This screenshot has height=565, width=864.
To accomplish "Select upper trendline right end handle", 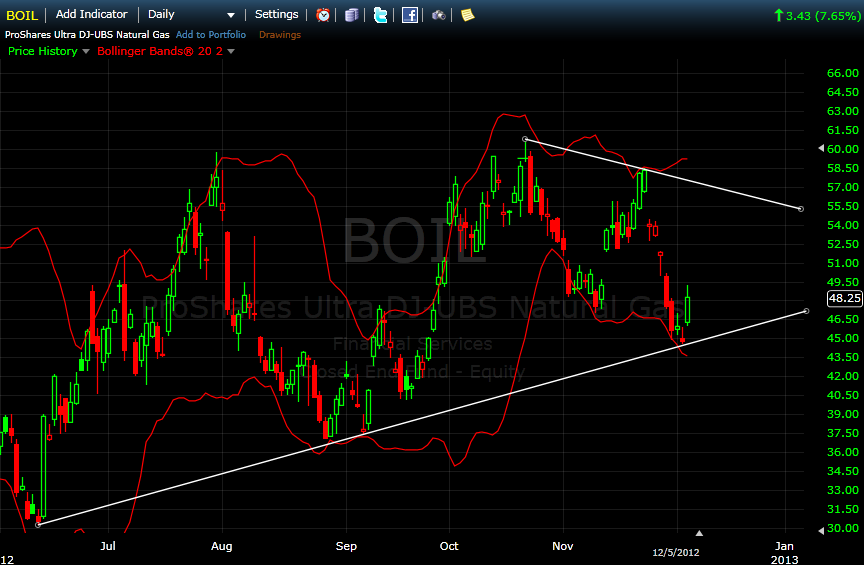I will [x=801, y=209].
